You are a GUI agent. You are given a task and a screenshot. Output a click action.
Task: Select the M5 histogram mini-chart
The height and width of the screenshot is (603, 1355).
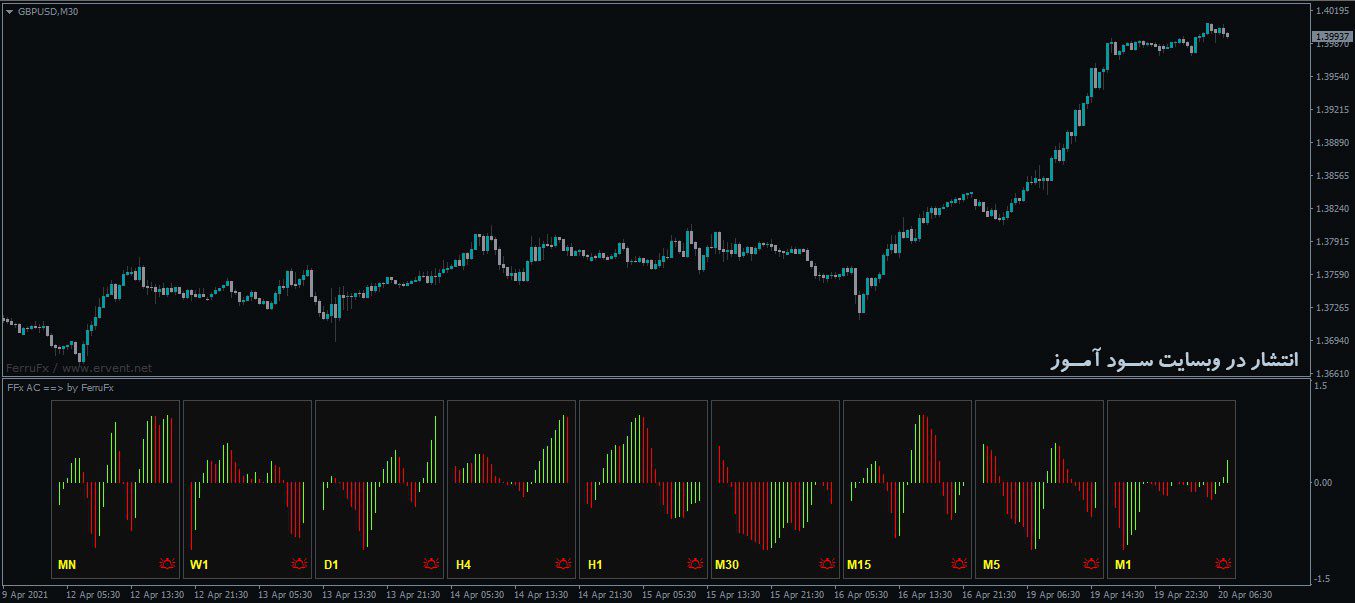[1039, 489]
